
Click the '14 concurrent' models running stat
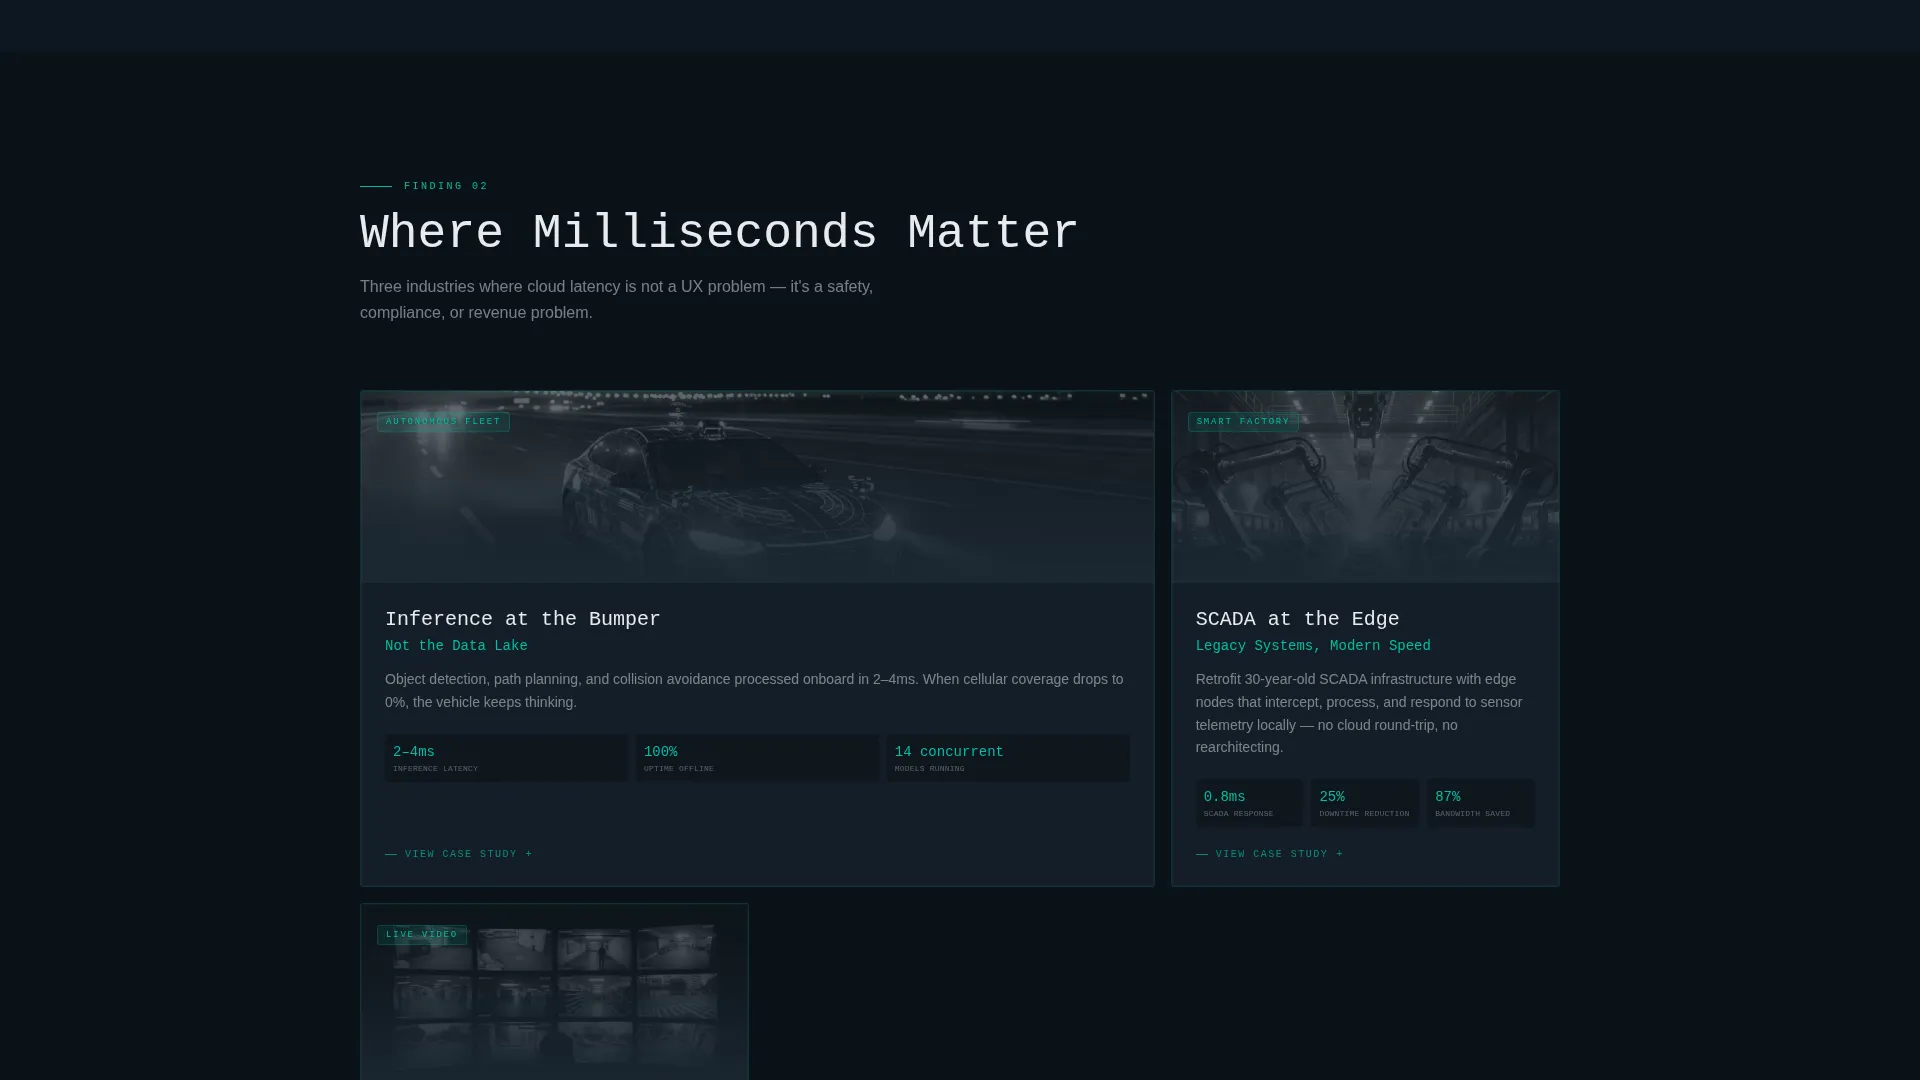tap(1008, 758)
